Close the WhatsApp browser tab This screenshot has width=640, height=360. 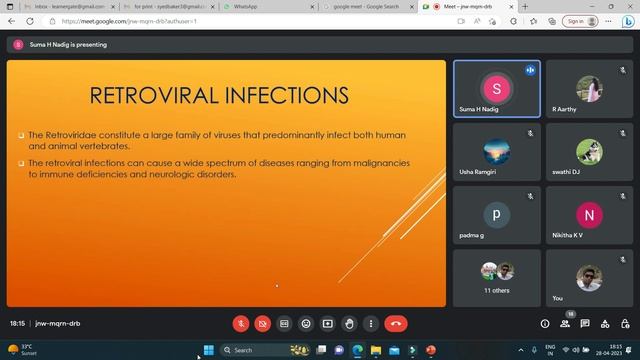[x=312, y=7]
